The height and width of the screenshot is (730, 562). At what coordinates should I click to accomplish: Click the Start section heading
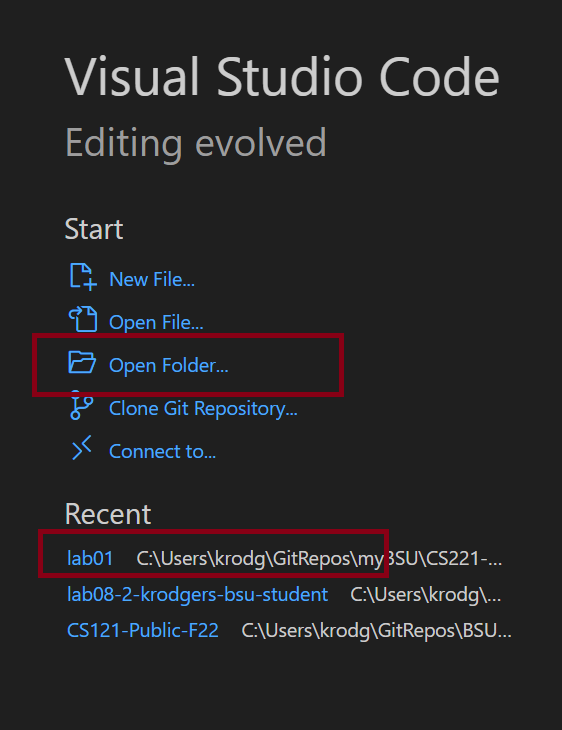click(94, 229)
